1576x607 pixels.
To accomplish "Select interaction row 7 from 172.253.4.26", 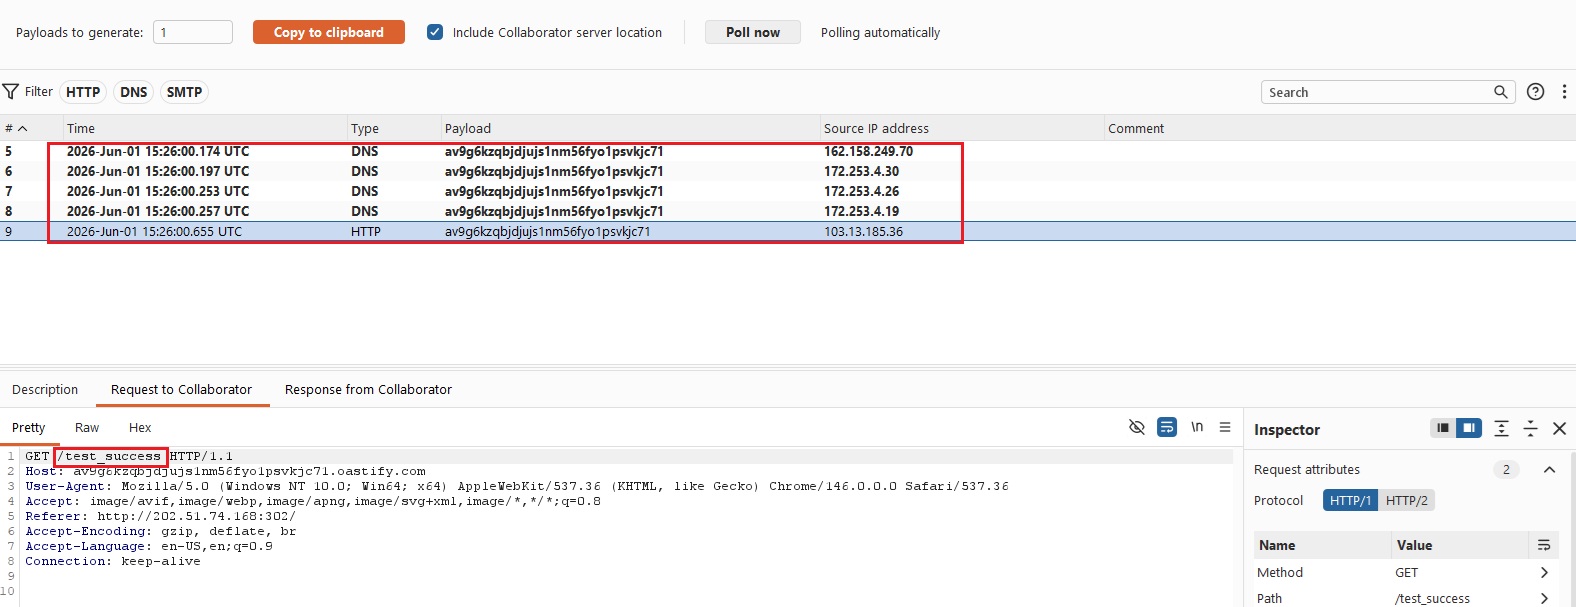I will coord(788,191).
